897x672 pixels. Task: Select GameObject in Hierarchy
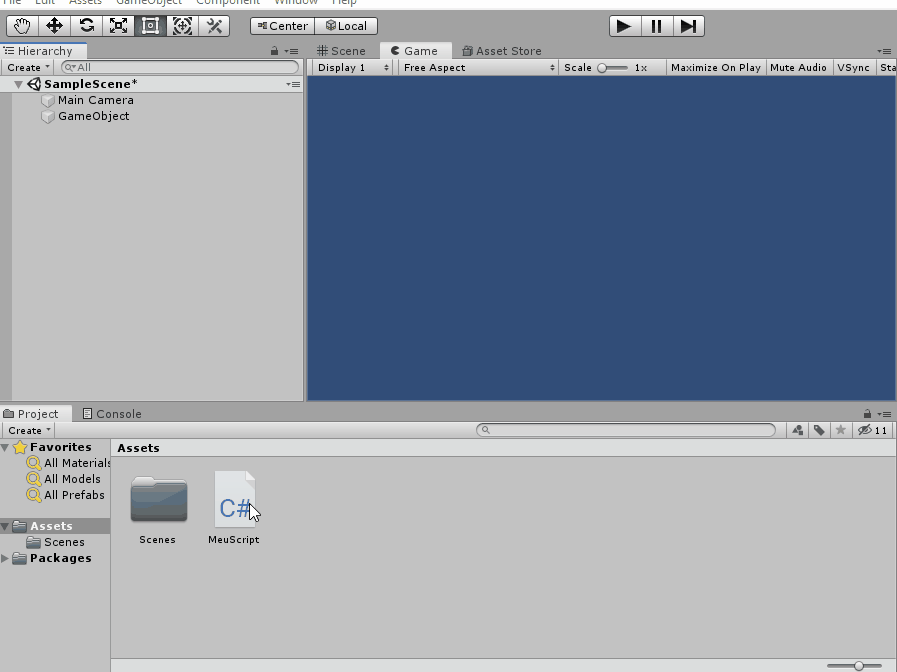coord(93,116)
